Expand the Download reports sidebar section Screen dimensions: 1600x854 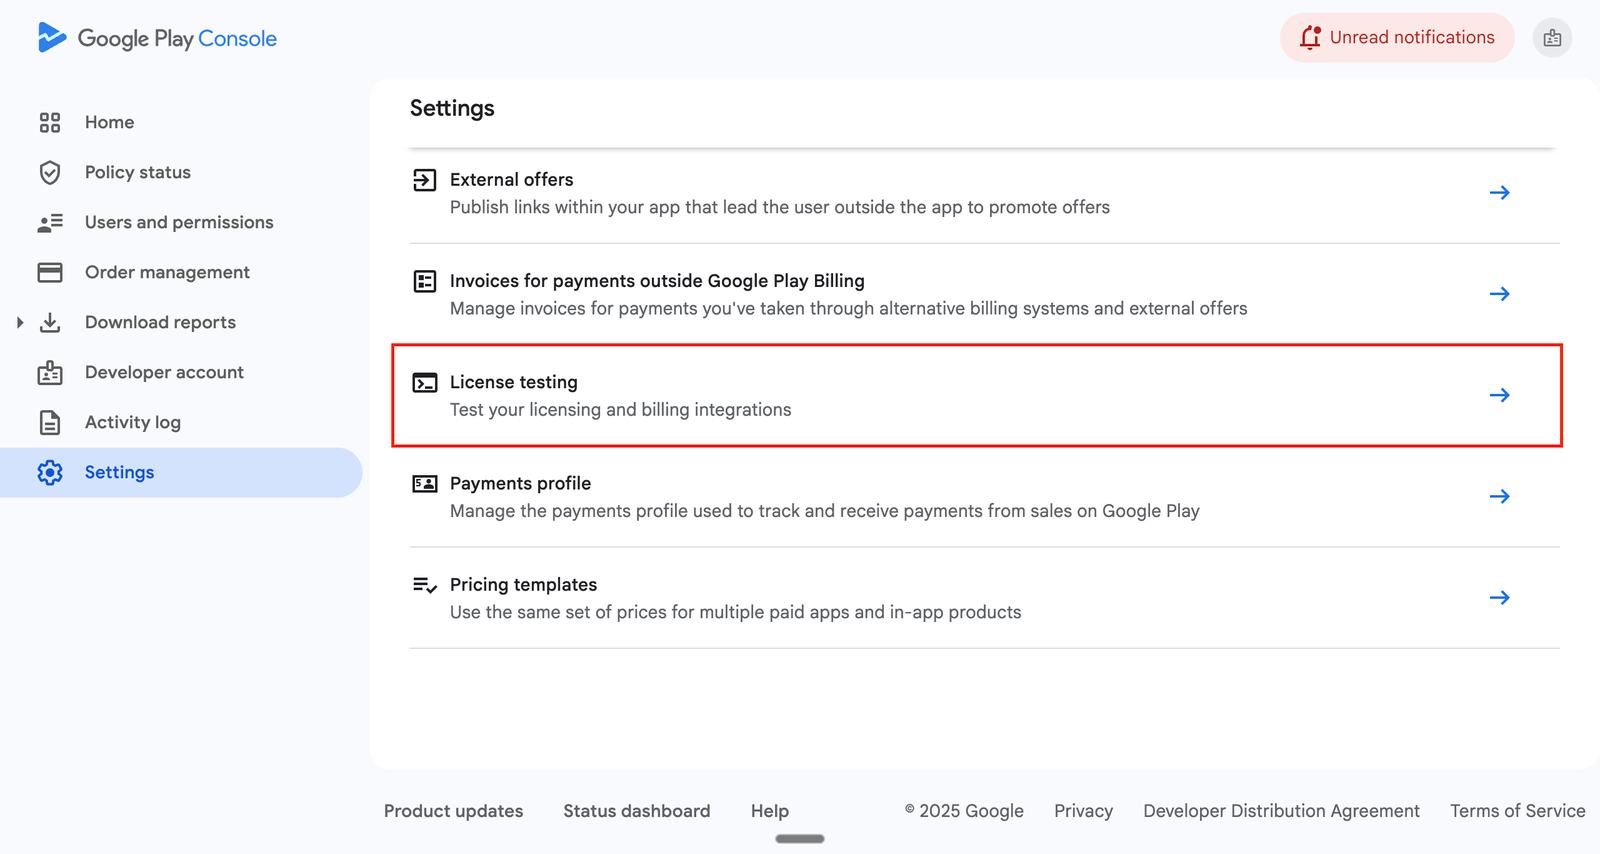tap(20, 322)
